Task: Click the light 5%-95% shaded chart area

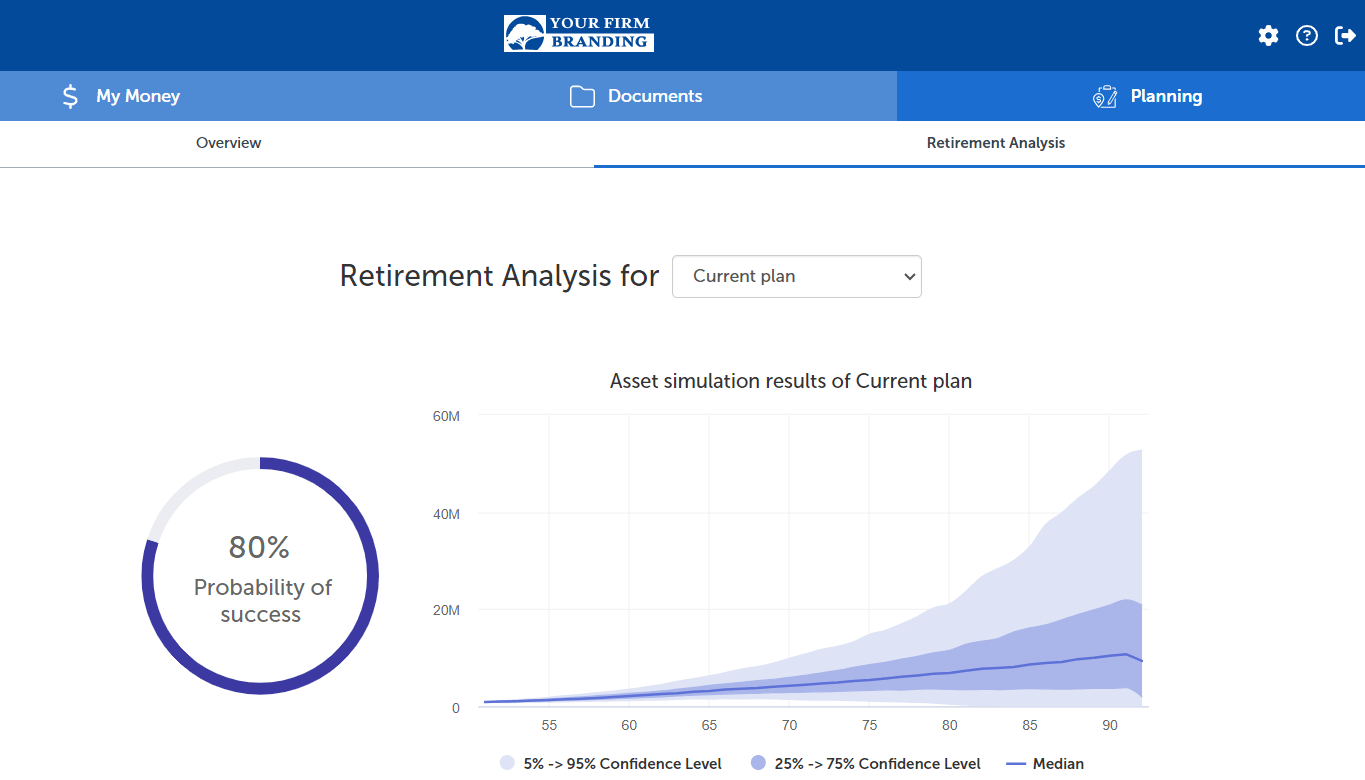Action: click(1080, 540)
